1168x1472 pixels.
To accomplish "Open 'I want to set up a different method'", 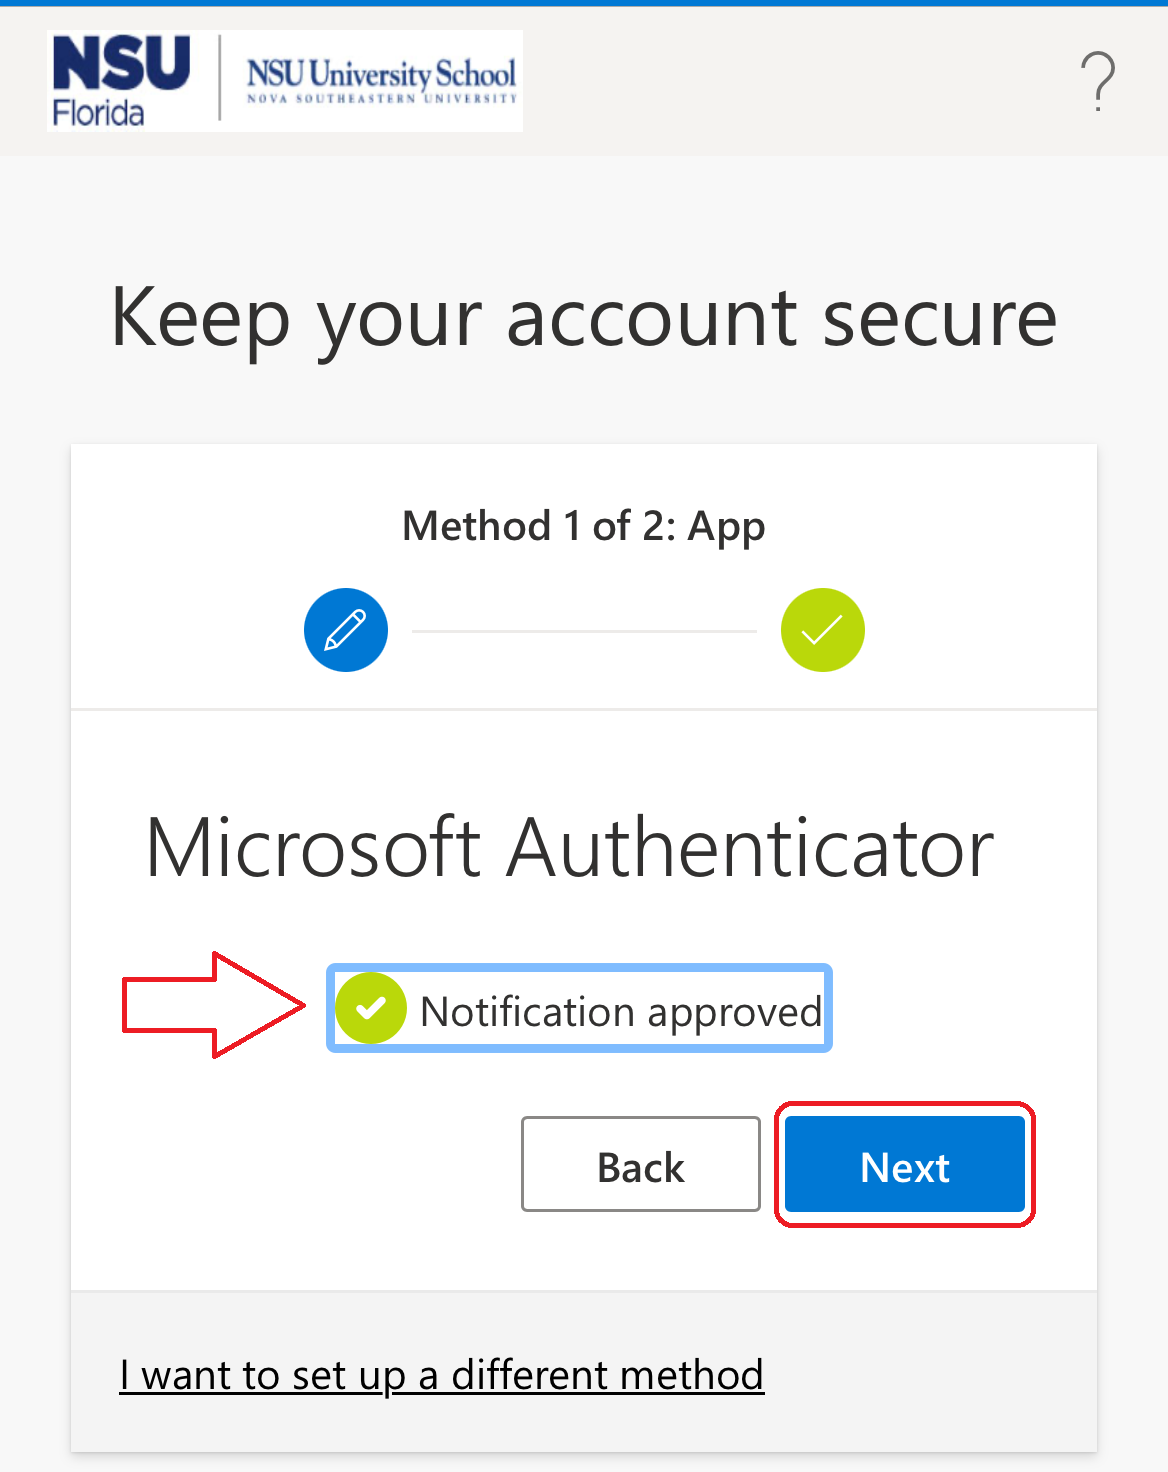I will point(441,1375).
